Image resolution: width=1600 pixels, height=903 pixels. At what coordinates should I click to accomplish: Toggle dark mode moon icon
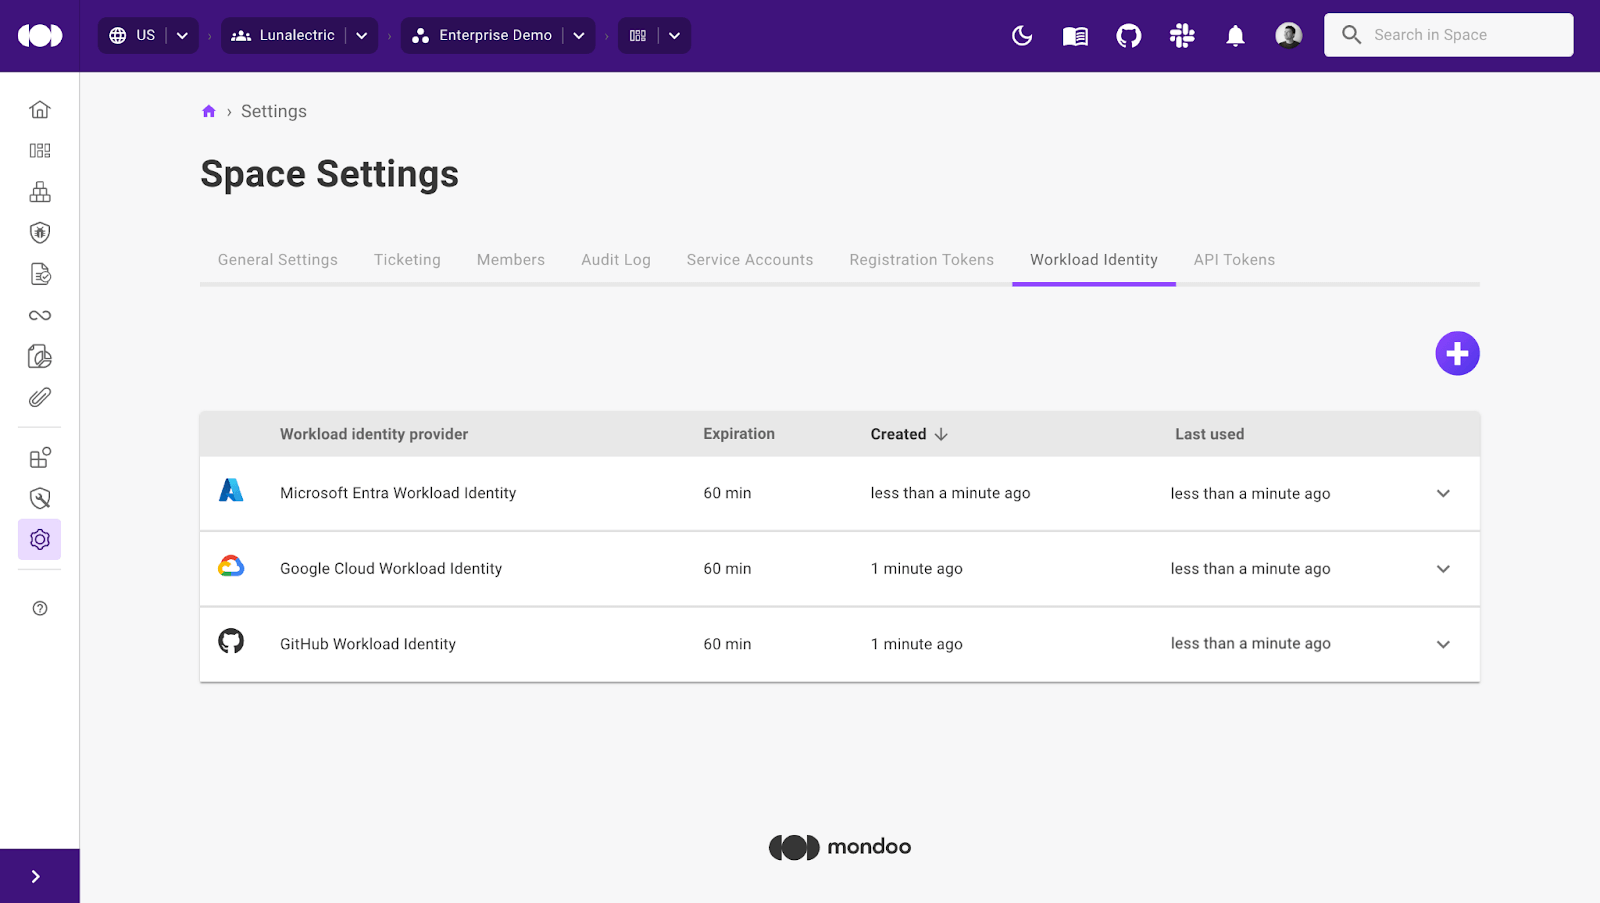tap(1022, 36)
